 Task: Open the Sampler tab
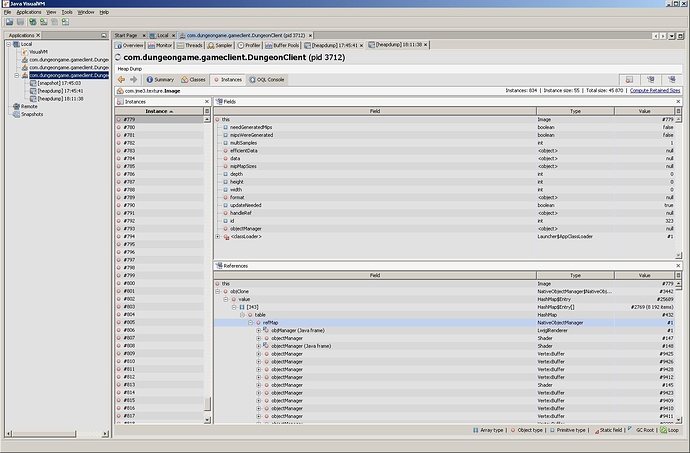click(220, 45)
